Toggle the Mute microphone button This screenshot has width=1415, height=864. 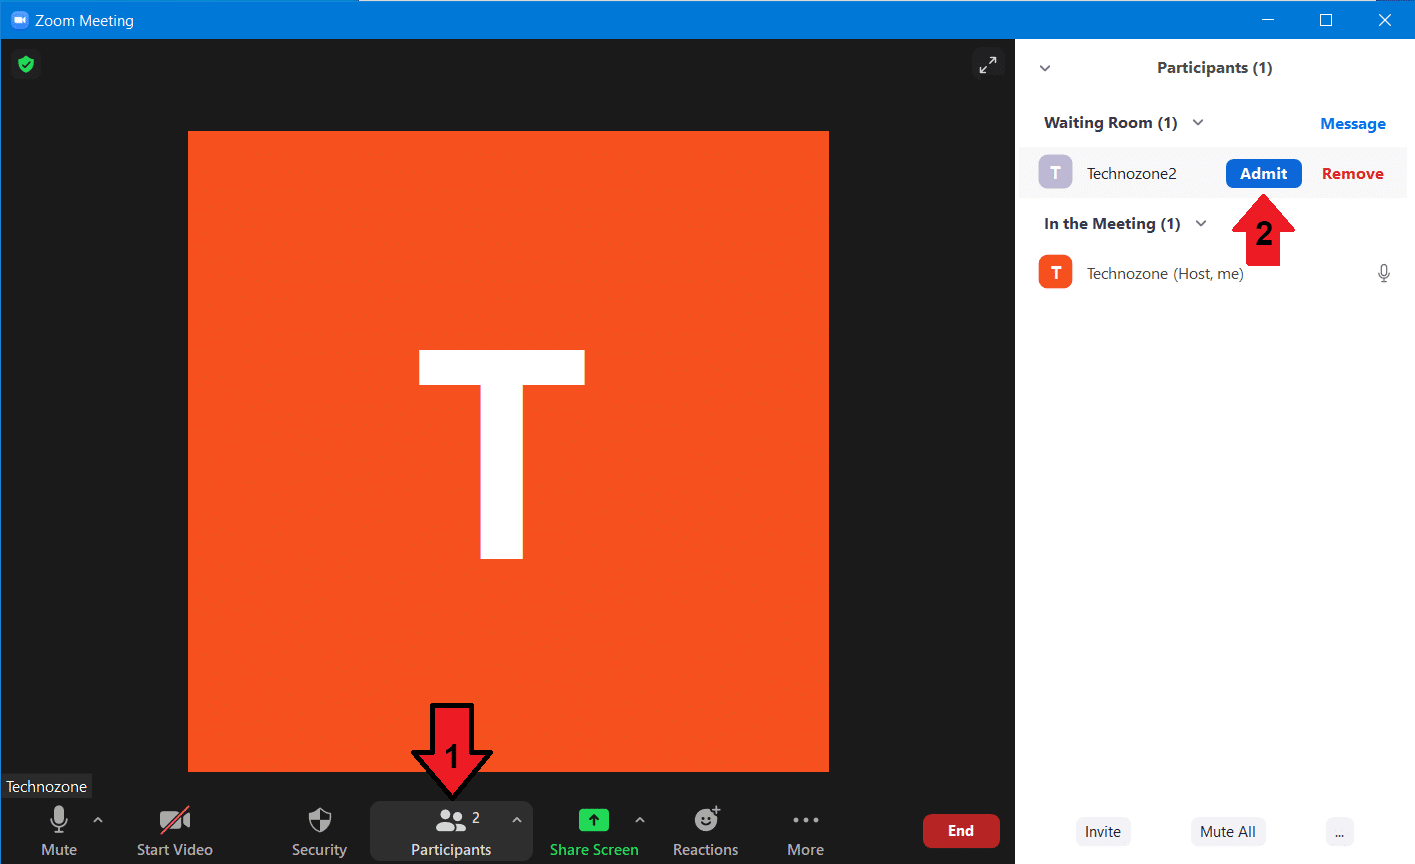59,831
